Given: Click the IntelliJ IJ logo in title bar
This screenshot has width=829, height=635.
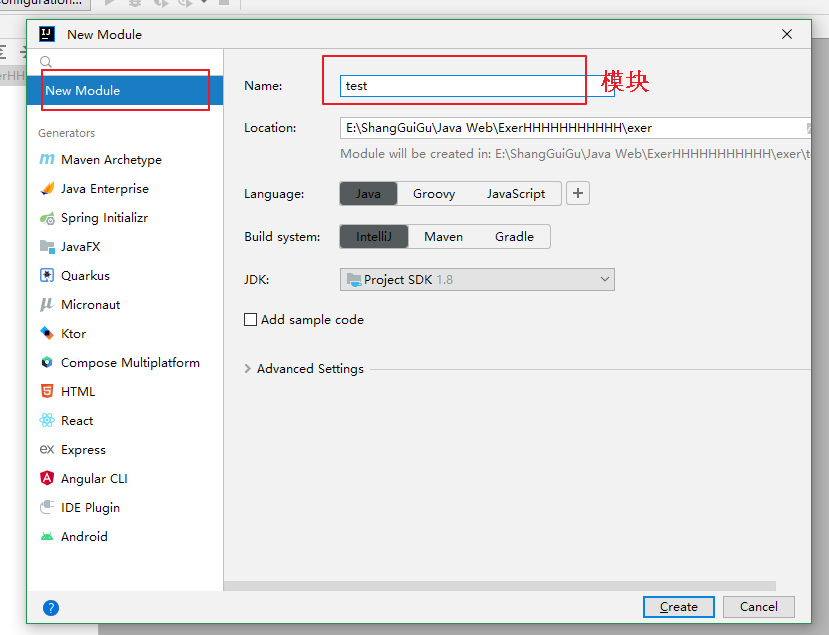Looking at the screenshot, I should pos(47,34).
